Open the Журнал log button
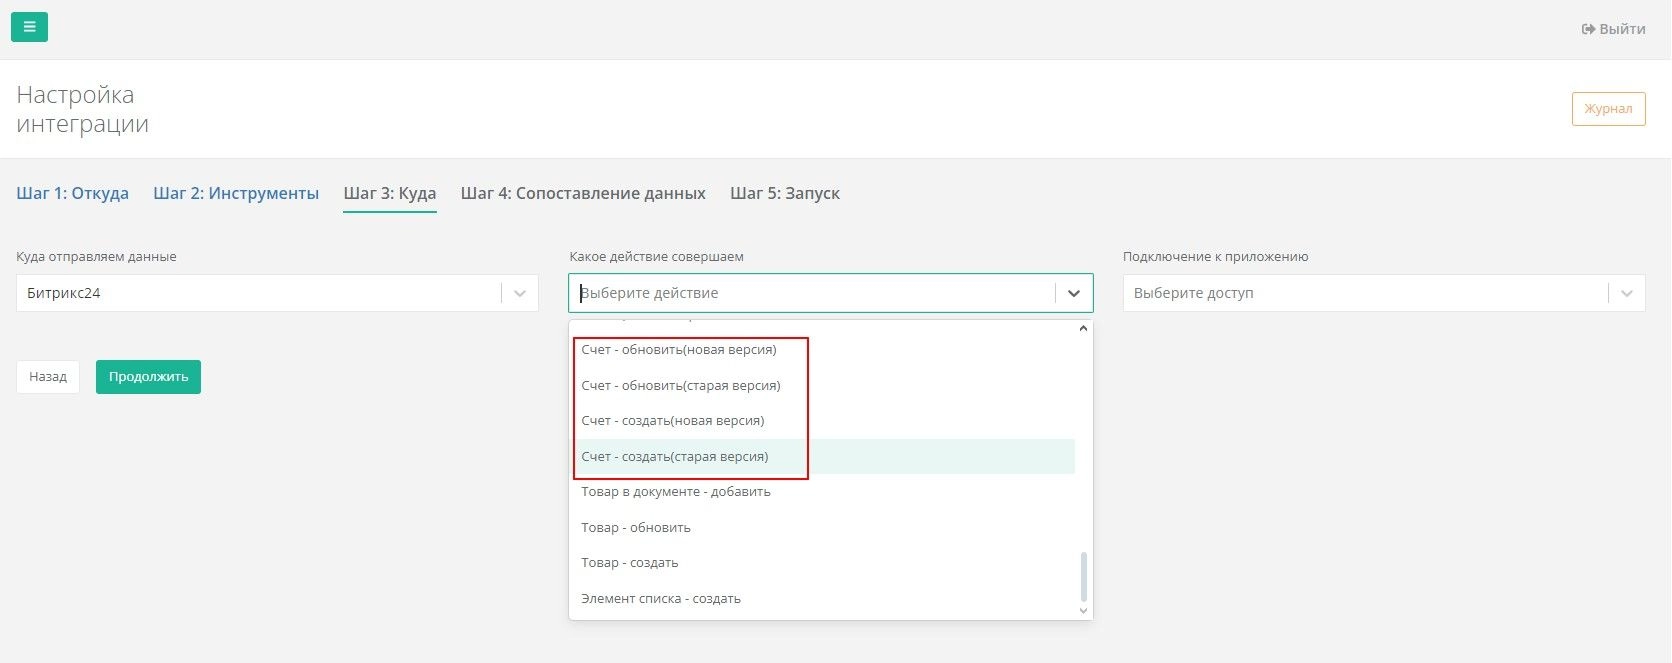Viewport: 1672px width, 663px height. click(1608, 109)
